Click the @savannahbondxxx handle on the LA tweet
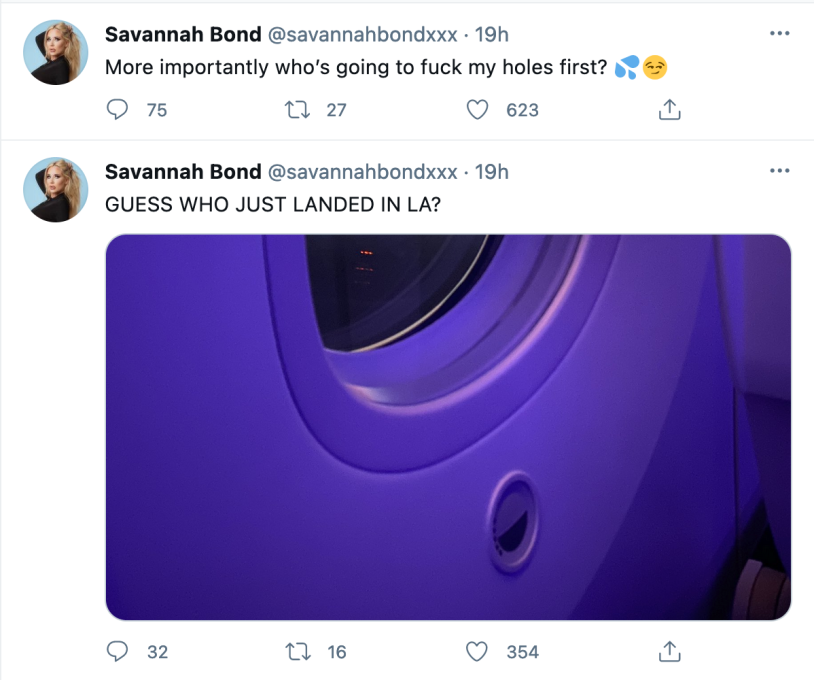Image resolution: width=814 pixels, height=680 pixels. tap(362, 172)
